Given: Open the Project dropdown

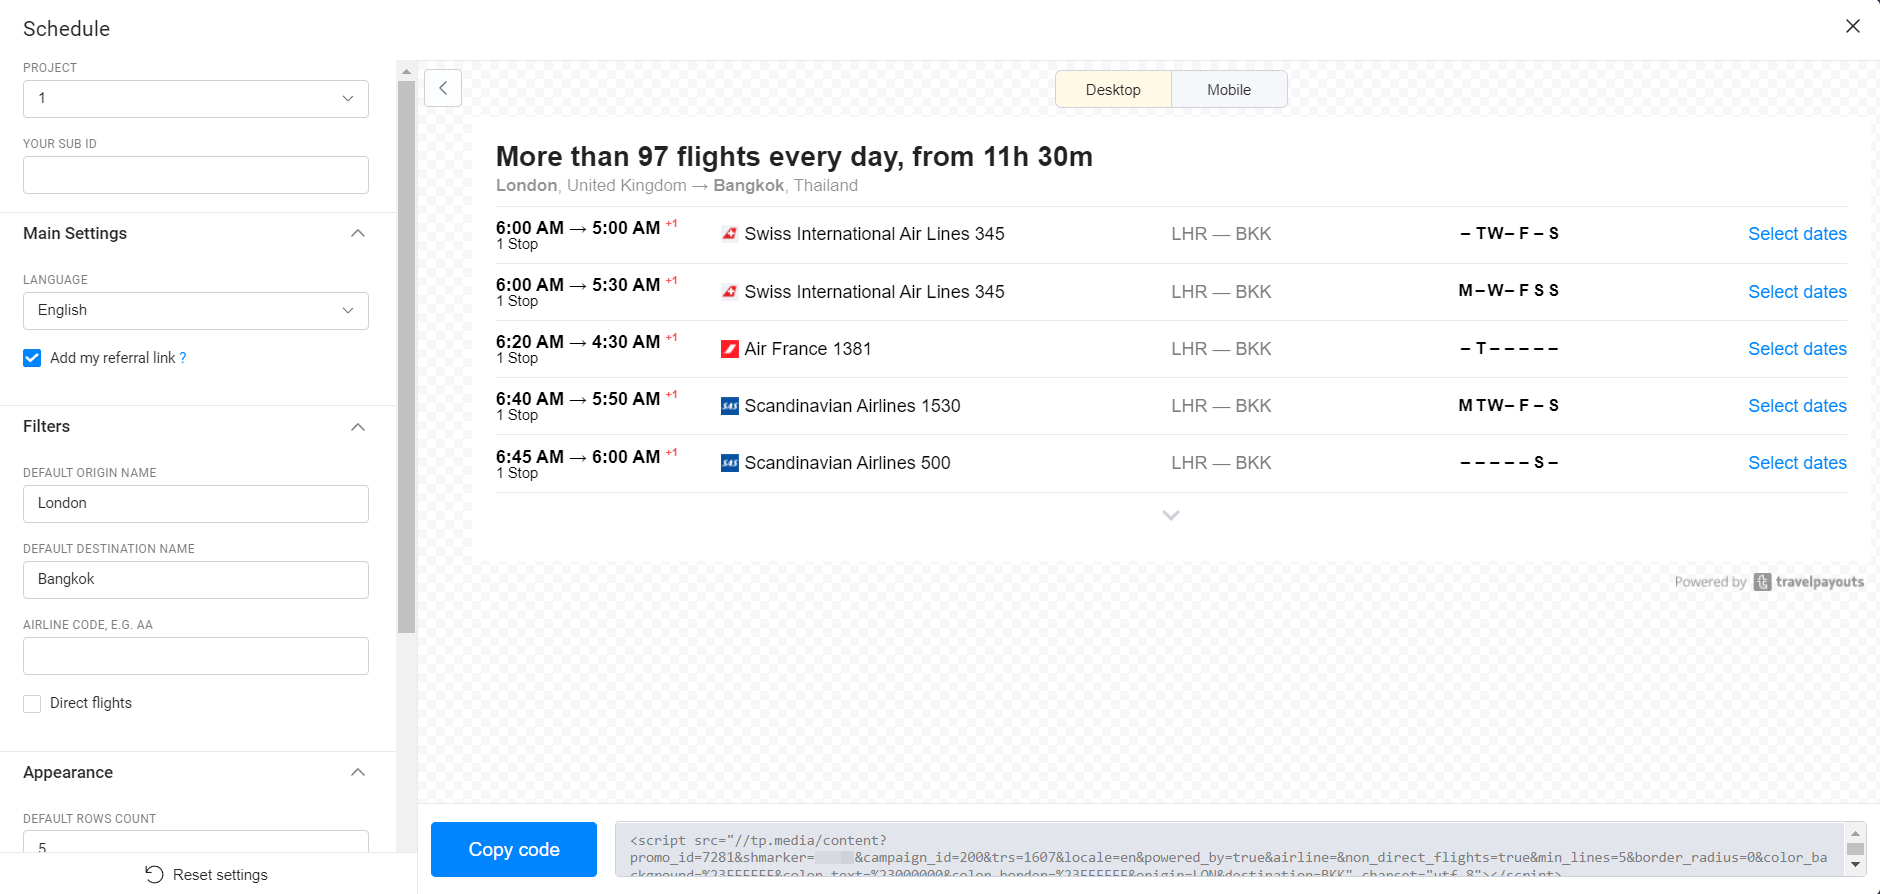Looking at the screenshot, I should [x=196, y=99].
